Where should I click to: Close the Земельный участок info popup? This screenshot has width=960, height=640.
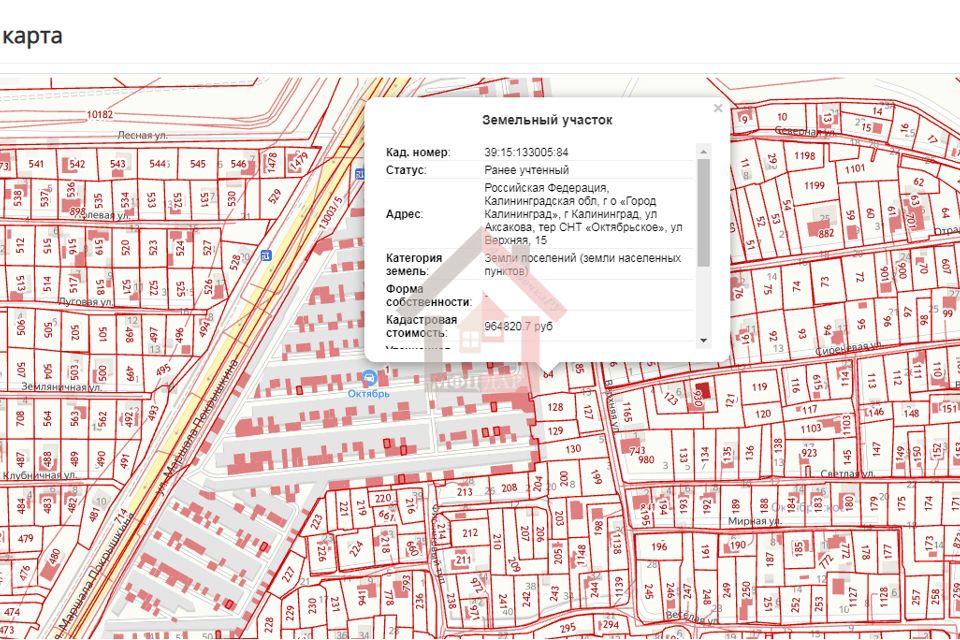tap(717, 108)
